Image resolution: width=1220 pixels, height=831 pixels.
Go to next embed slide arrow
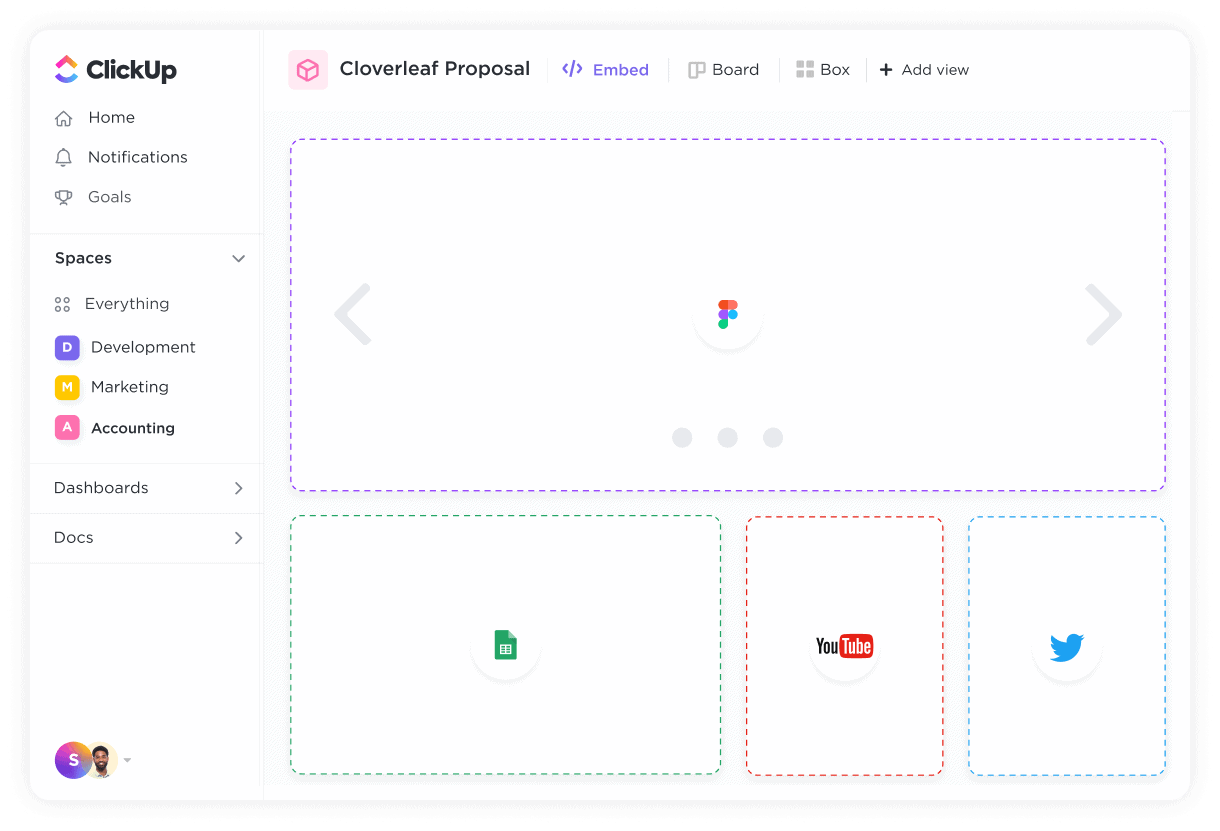click(x=1103, y=314)
